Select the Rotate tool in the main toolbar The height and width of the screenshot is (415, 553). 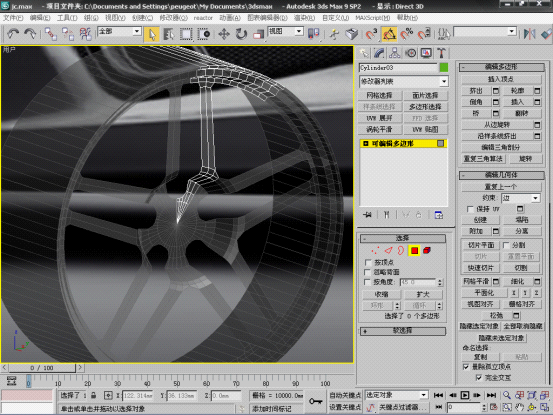(241, 34)
